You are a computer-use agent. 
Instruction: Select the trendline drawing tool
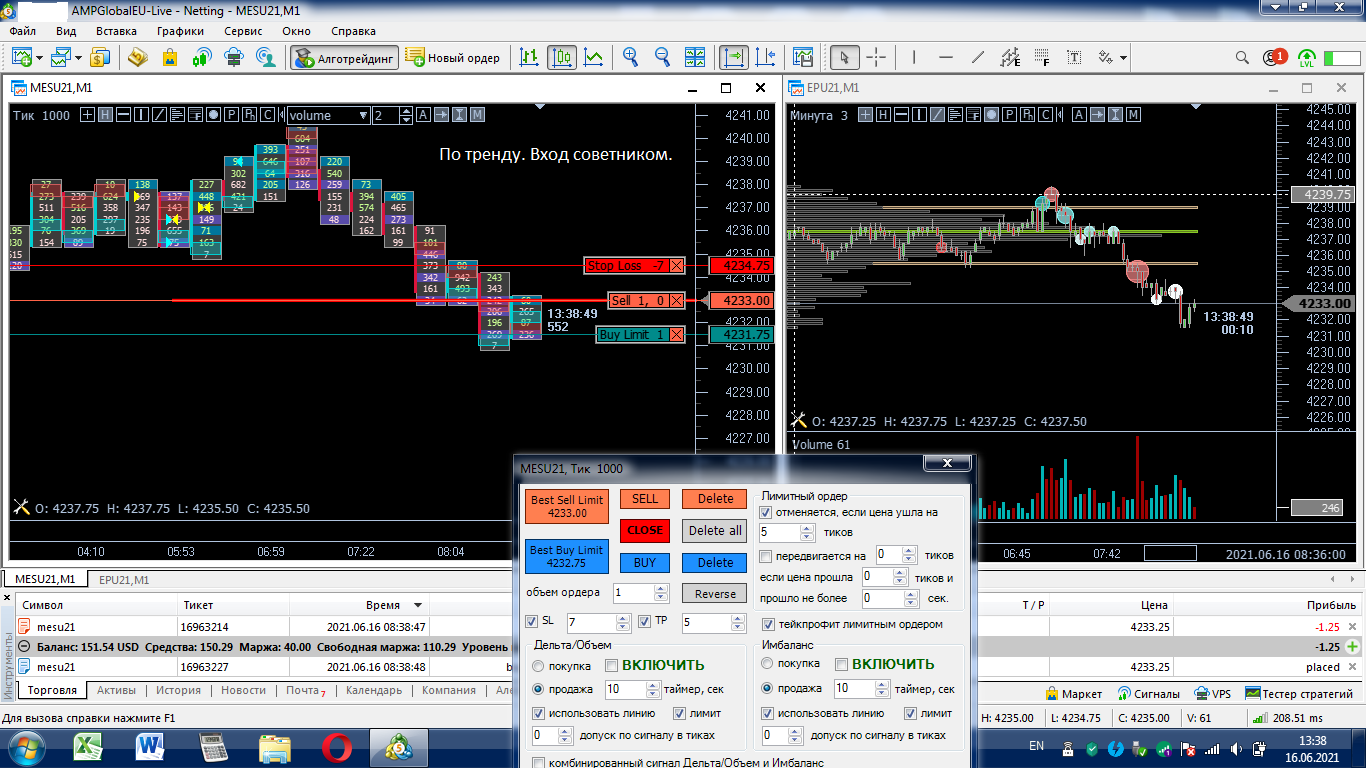978,57
